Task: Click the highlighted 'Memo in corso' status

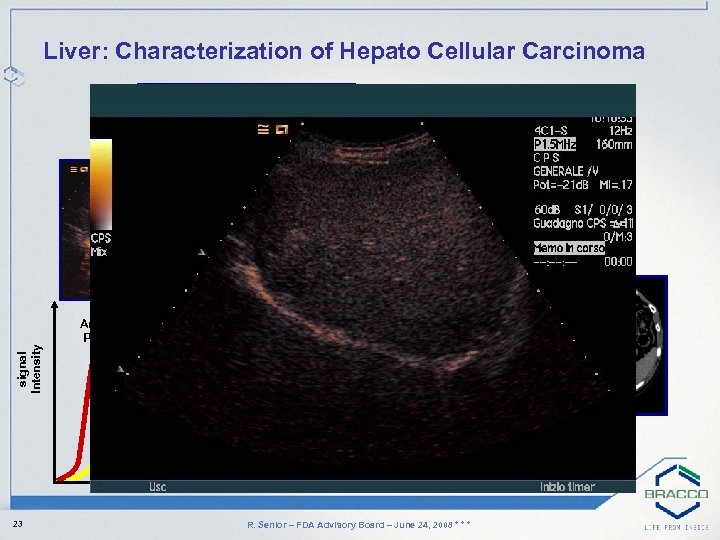Action: [x=569, y=248]
